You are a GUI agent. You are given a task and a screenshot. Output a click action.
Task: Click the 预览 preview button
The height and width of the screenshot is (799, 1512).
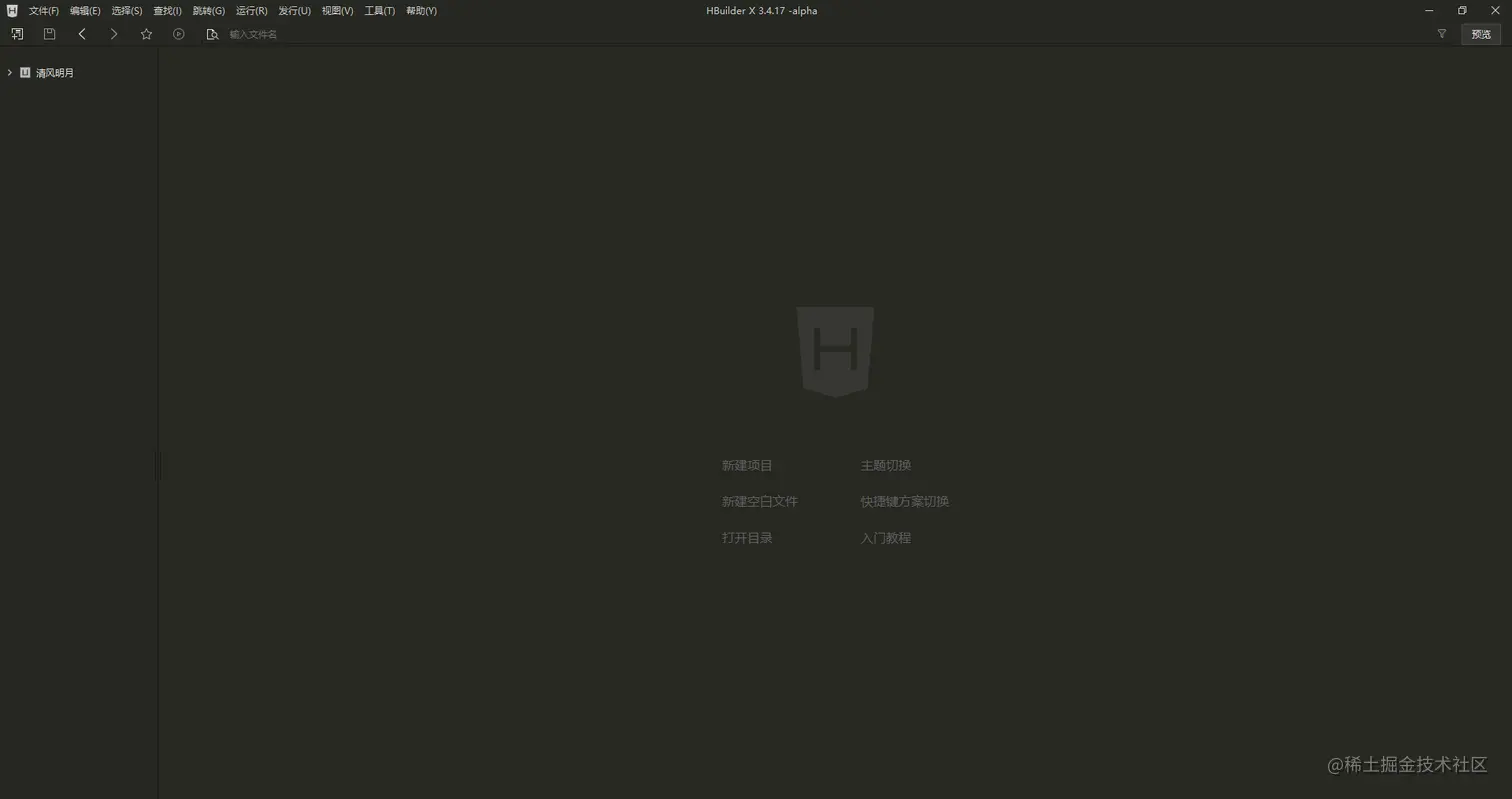pos(1481,34)
